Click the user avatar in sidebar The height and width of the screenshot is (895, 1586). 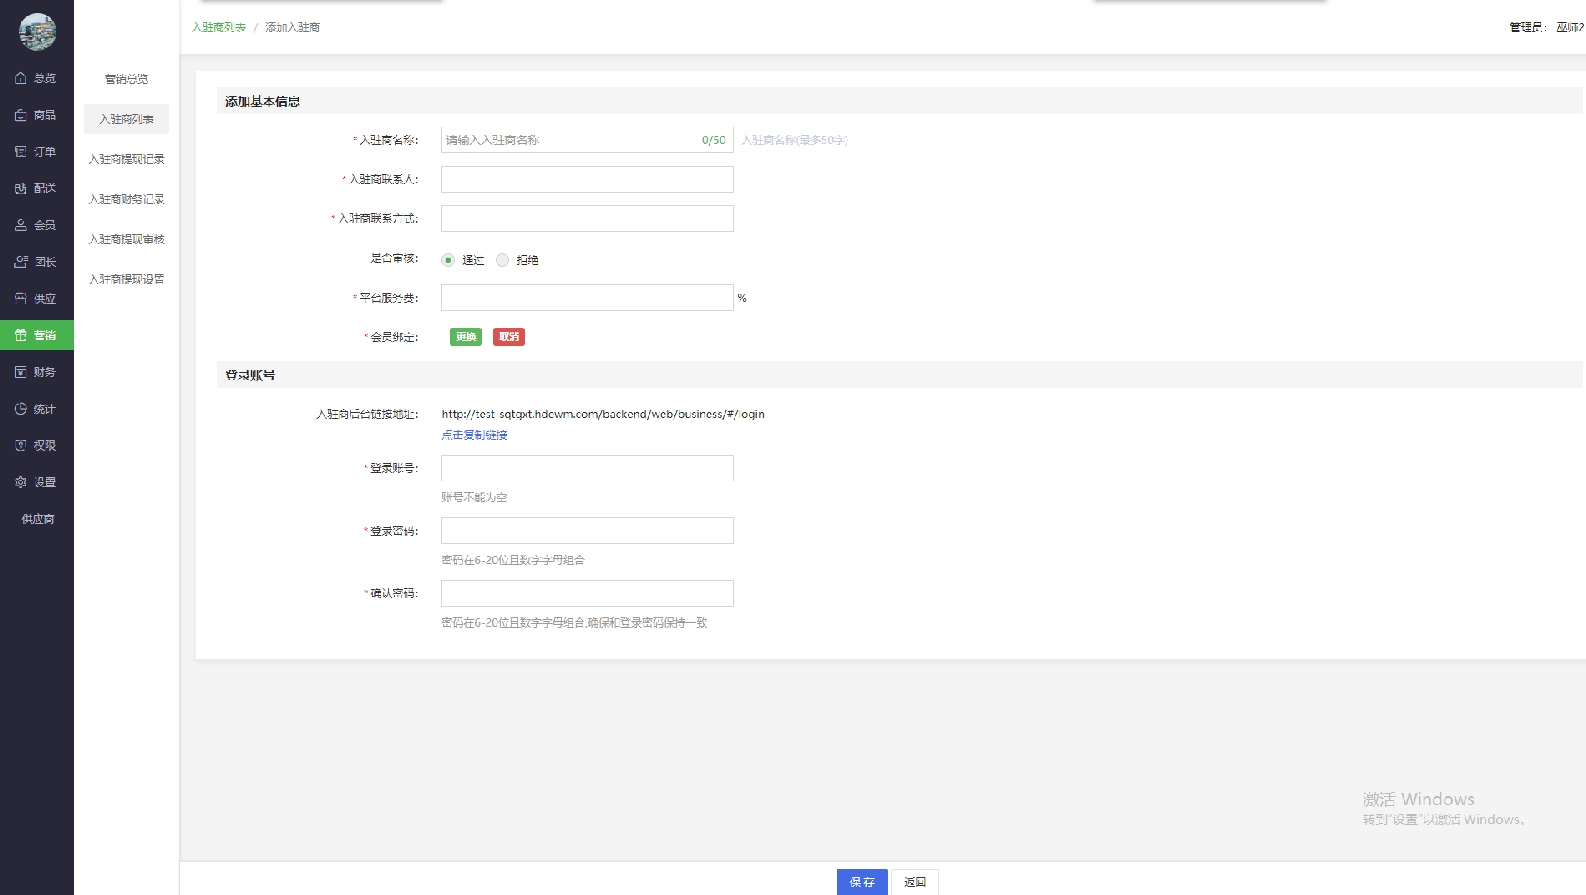click(37, 32)
